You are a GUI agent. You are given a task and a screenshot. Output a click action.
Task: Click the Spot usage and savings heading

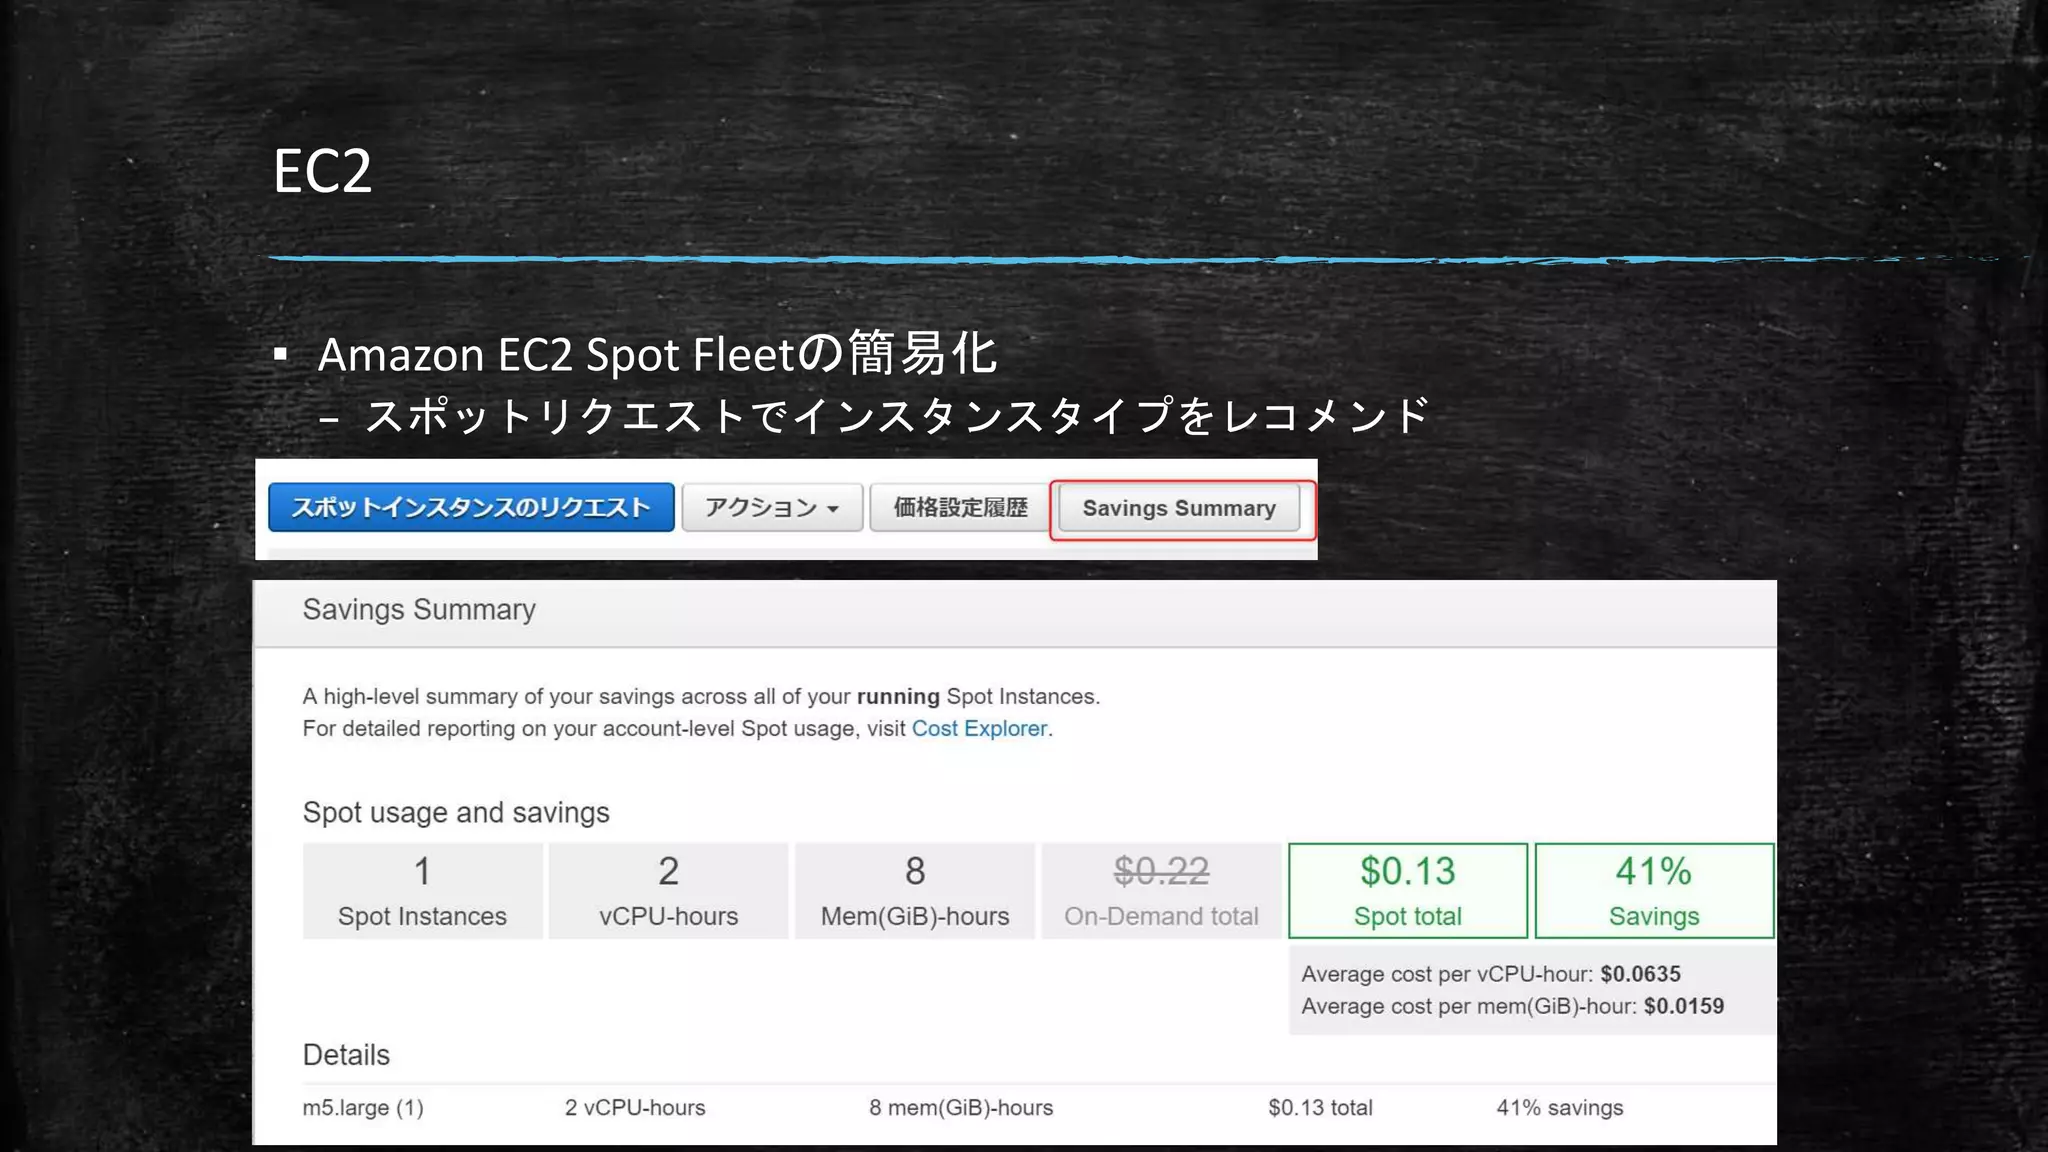[x=456, y=813]
